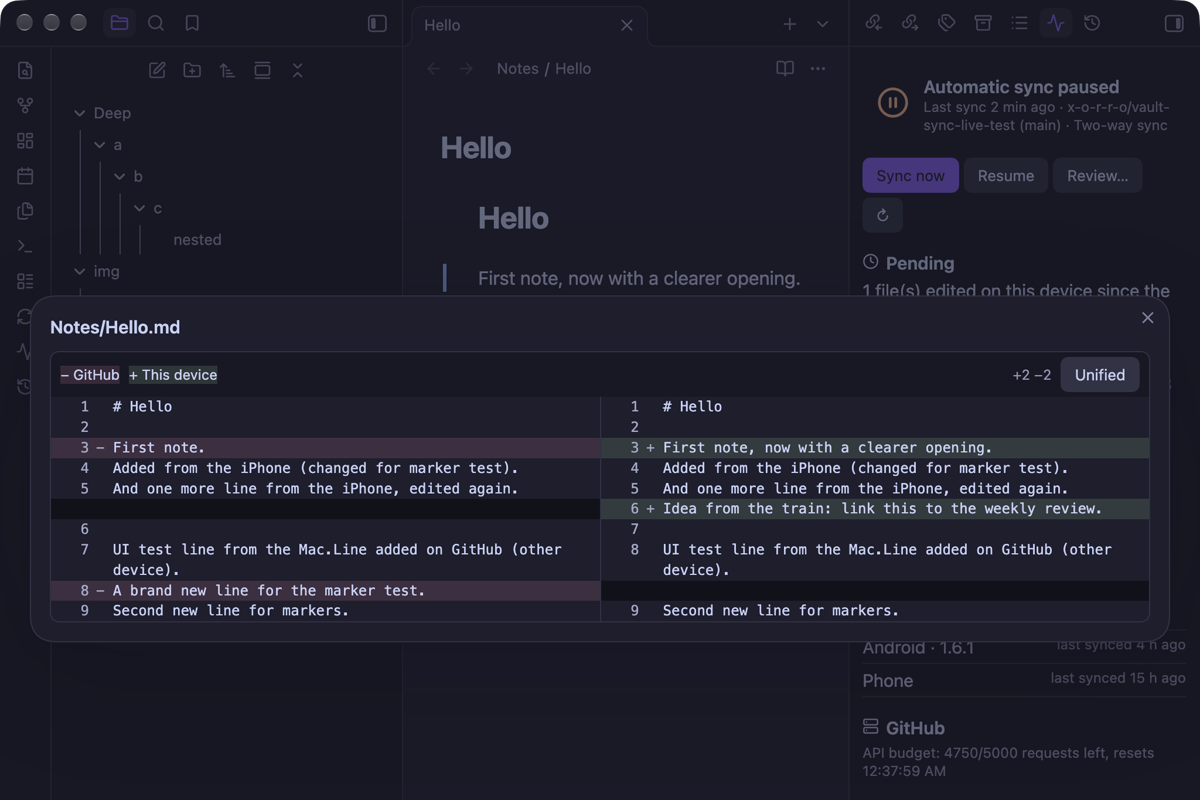
Task: Open graph view from the ribbon
Action: click(25, 105)
